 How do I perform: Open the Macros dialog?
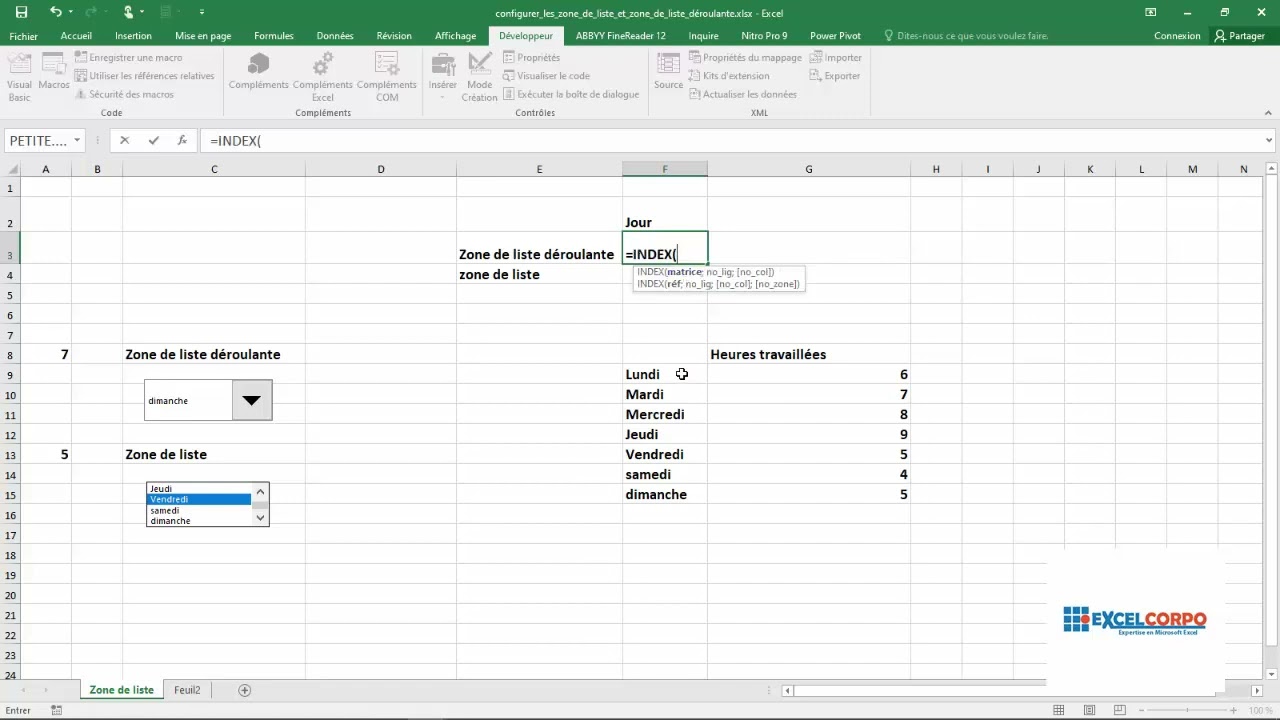pyautogui.click(x=54, y=70)
